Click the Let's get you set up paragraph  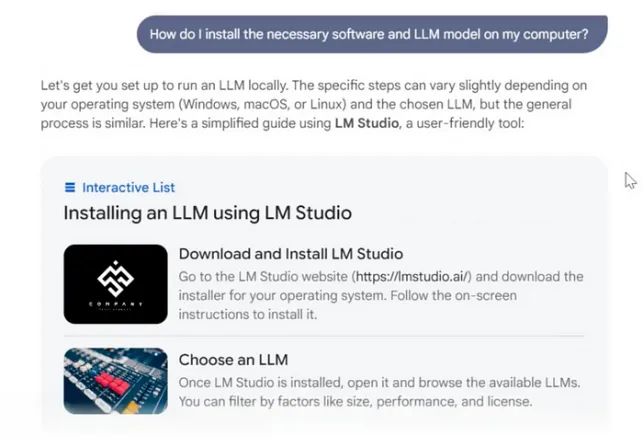point(314,104)
